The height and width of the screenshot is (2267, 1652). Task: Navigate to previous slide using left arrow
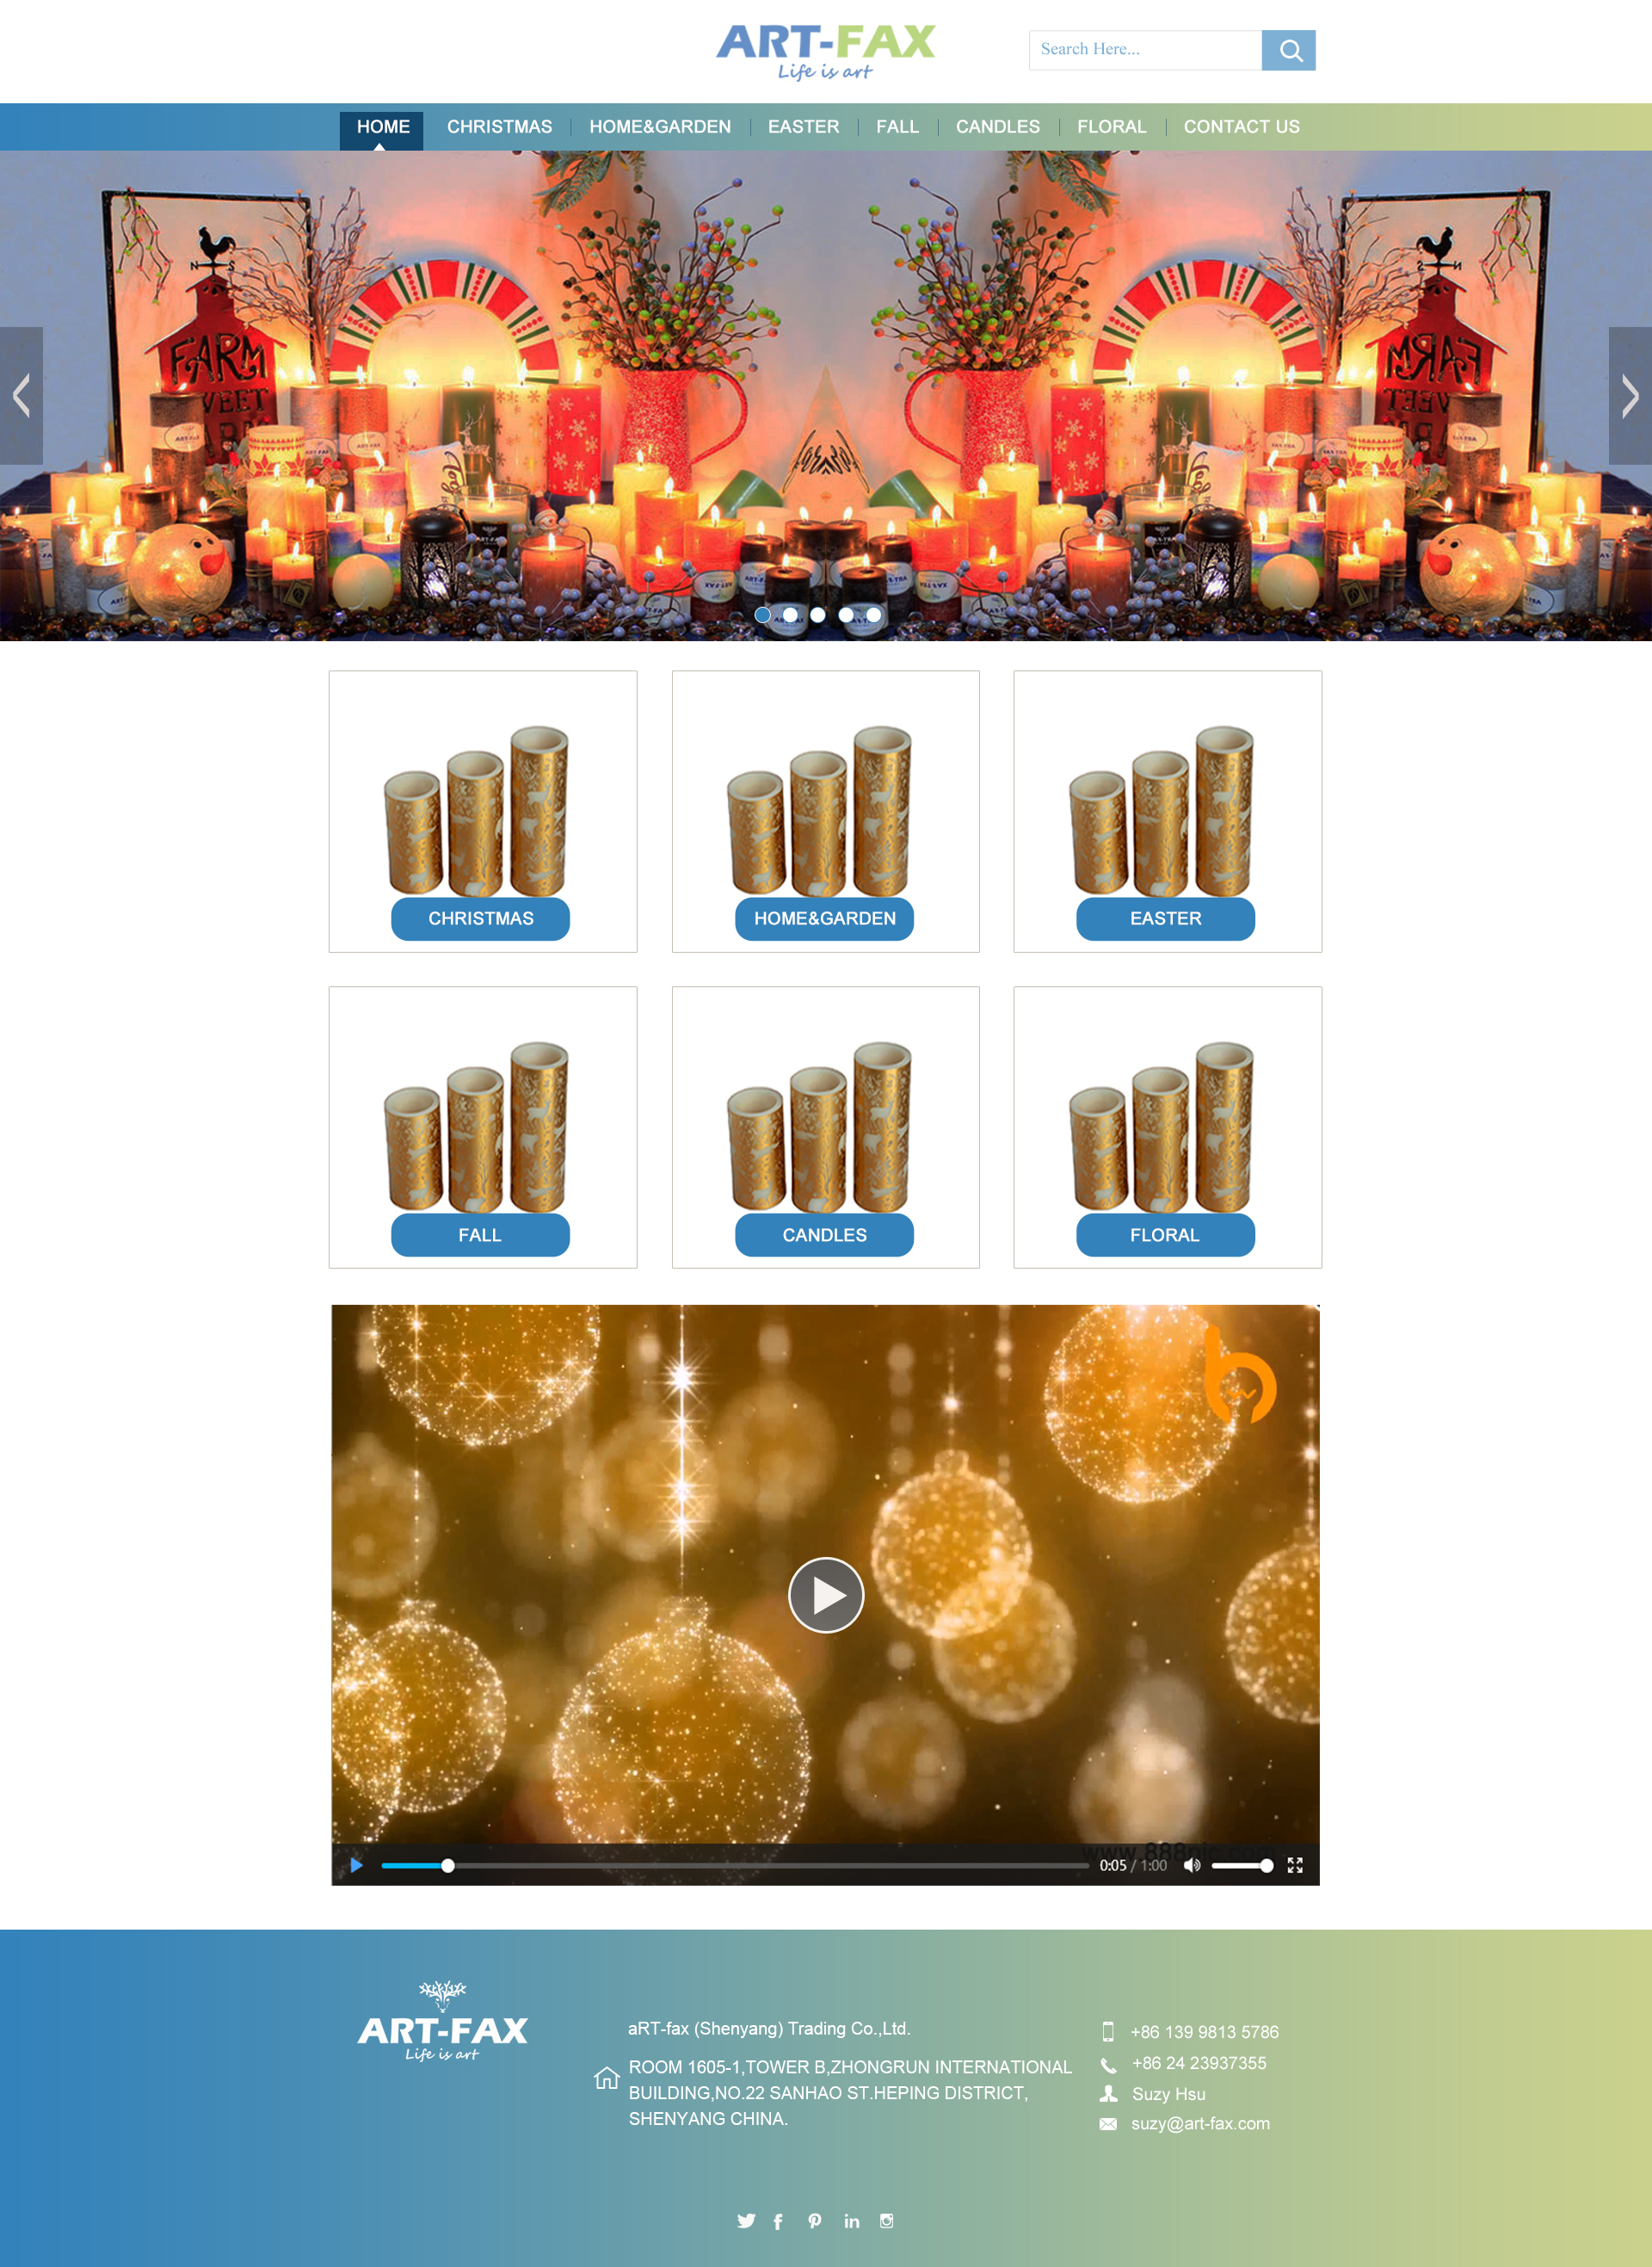point(22,396)
